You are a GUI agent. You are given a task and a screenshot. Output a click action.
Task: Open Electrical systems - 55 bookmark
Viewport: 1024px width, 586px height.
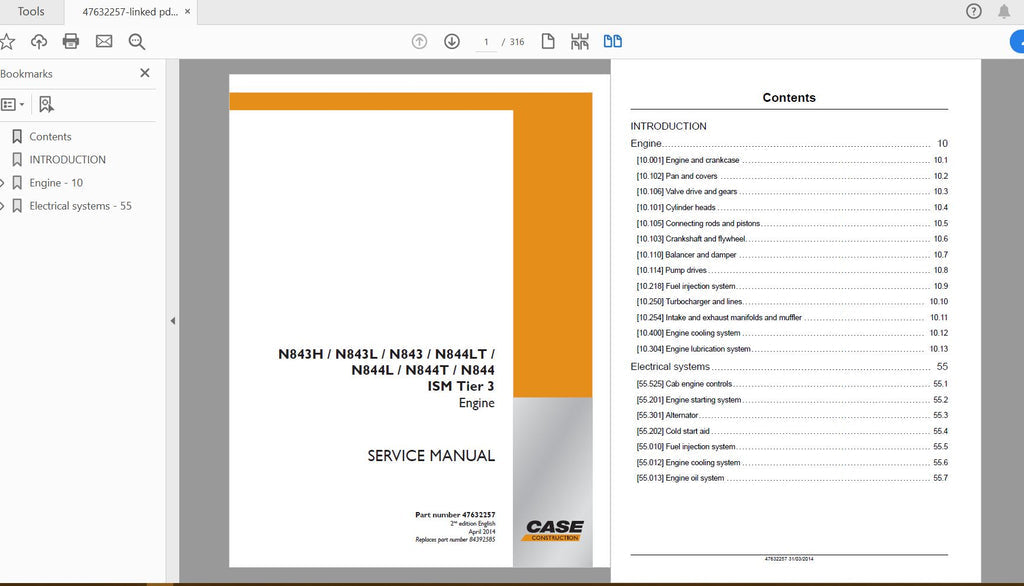point(80,206)
